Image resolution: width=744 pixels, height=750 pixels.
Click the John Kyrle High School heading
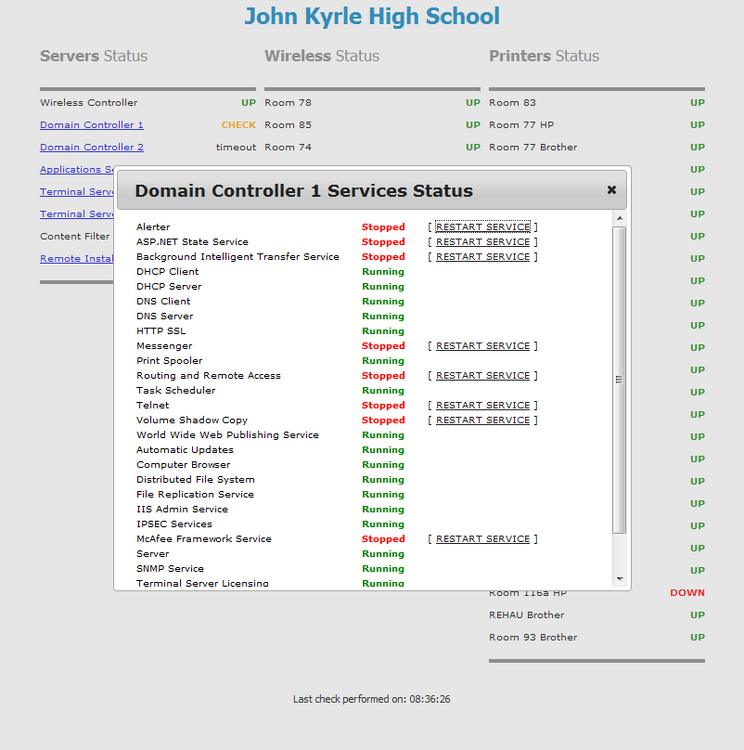click(372, 16)
